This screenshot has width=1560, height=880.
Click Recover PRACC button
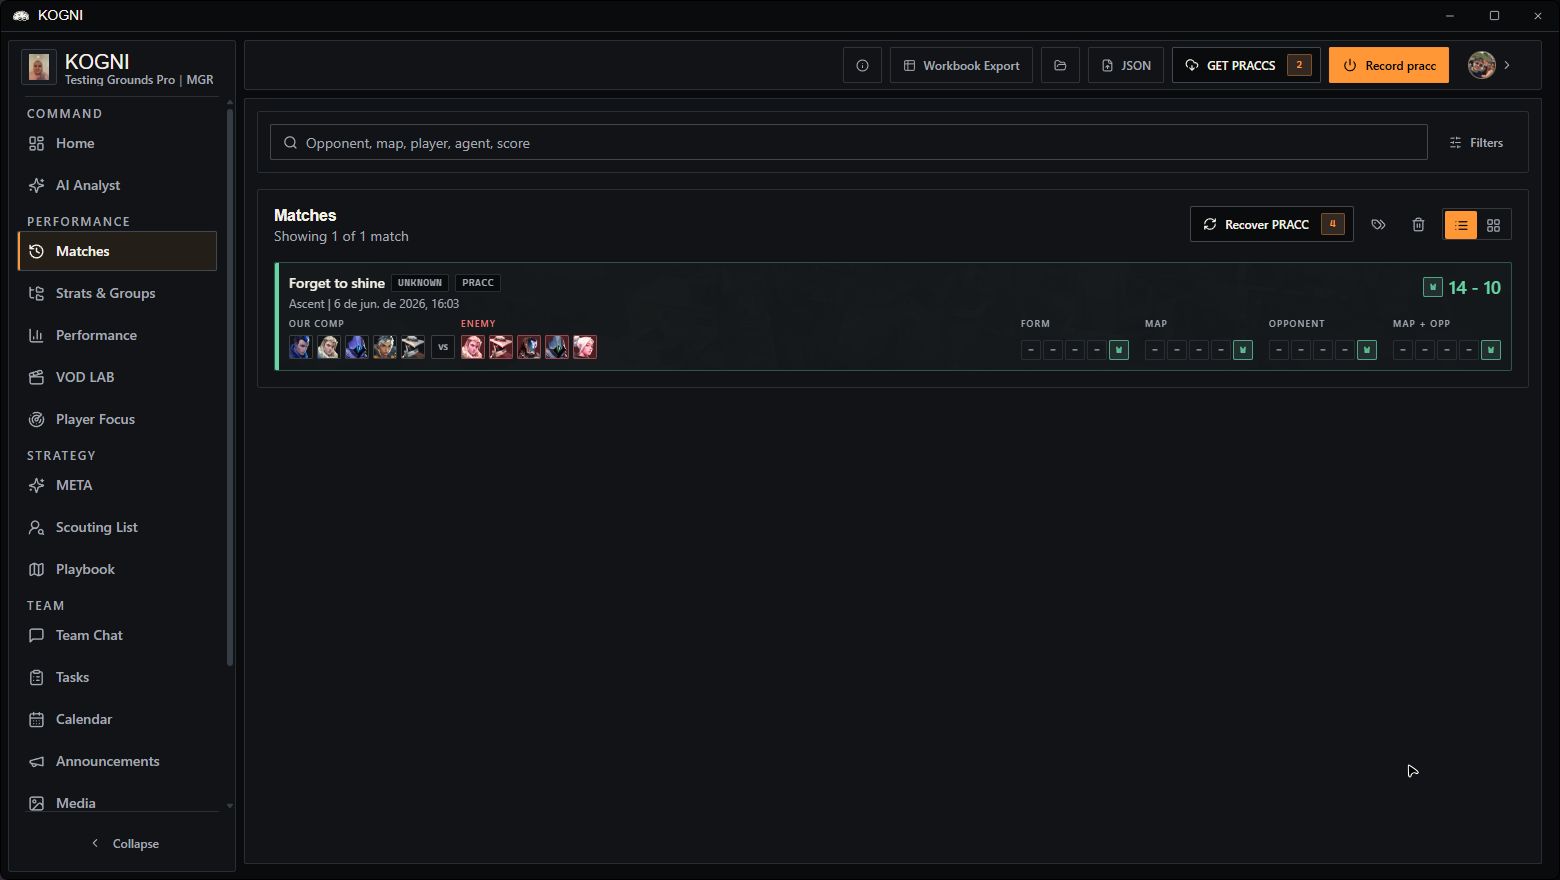(x=1272, y=224)
